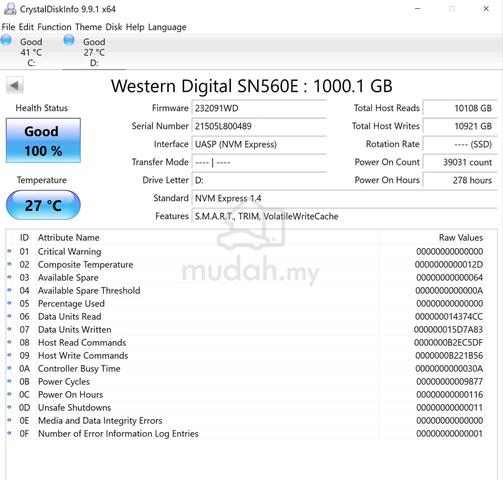Click the Good 100 % health status button
Viewport: 503px width, 480px height.
[43, 140]
